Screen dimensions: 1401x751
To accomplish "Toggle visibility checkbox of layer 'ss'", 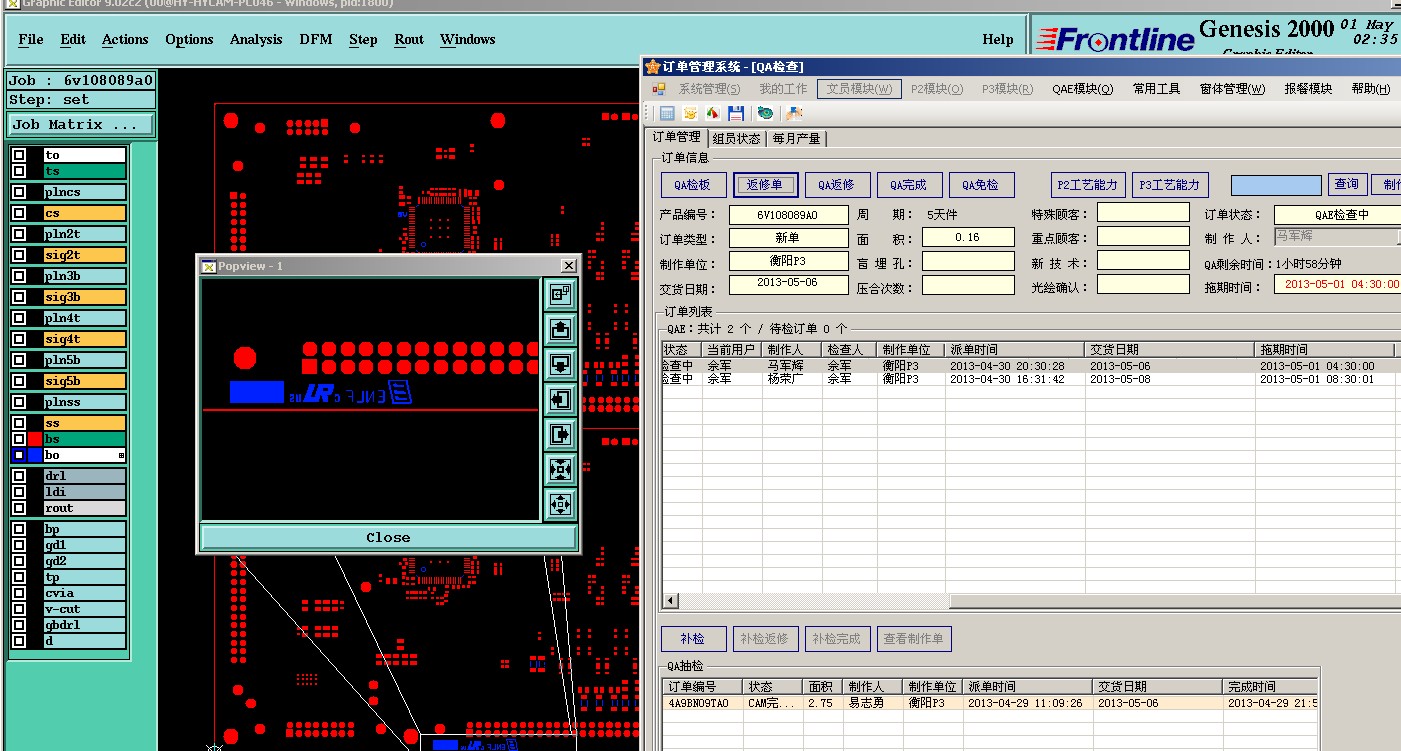I will click(19, 423).
